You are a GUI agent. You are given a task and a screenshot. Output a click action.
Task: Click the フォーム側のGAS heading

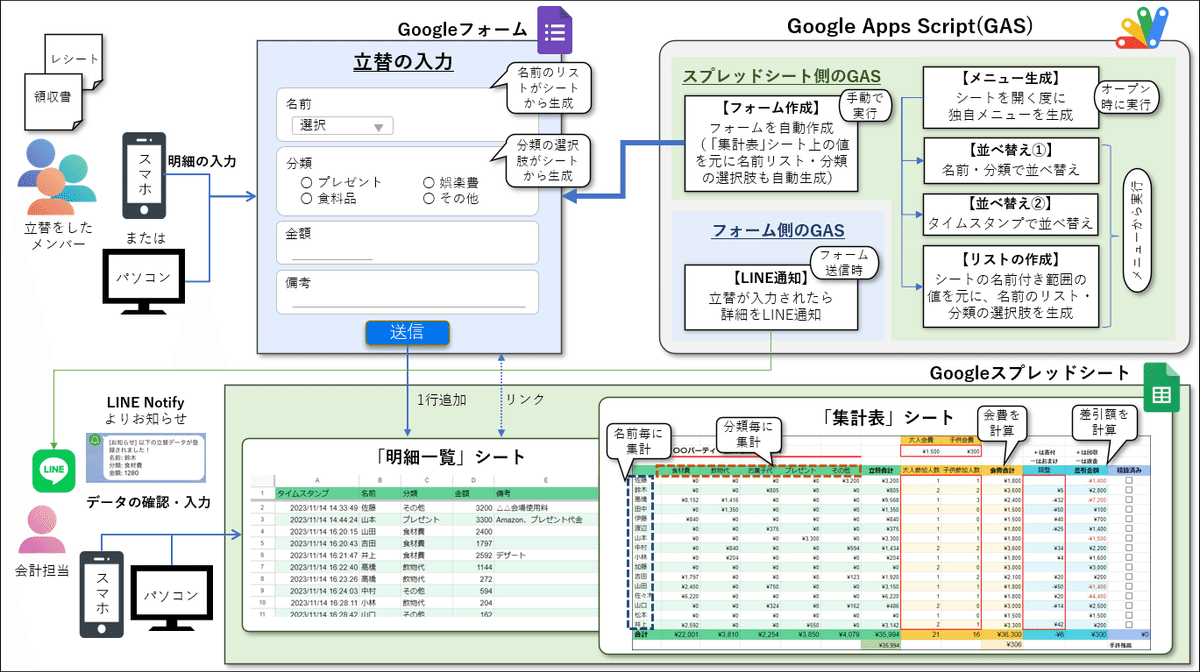(x=778, y=231)
